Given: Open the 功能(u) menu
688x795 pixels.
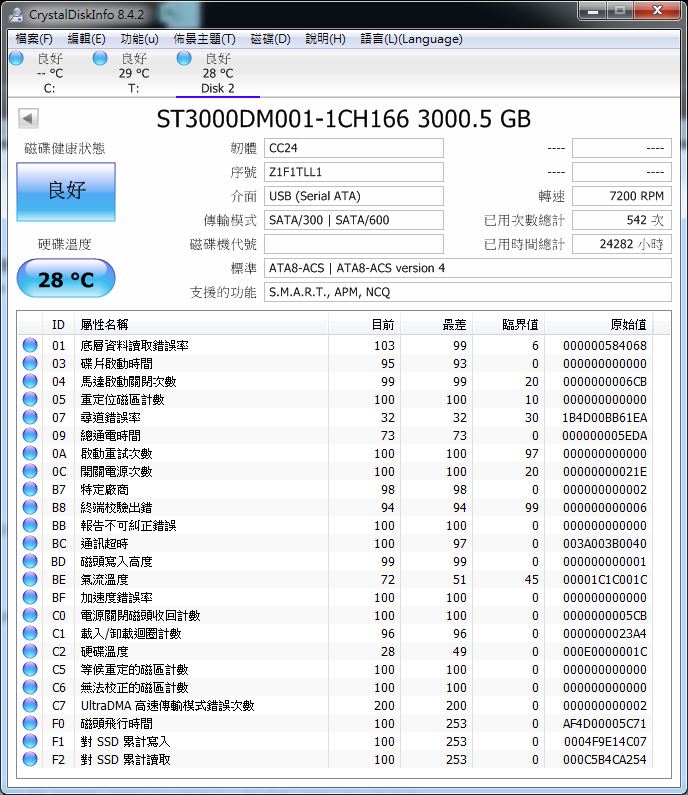Looking at the screenshot, I should point(139,39).
